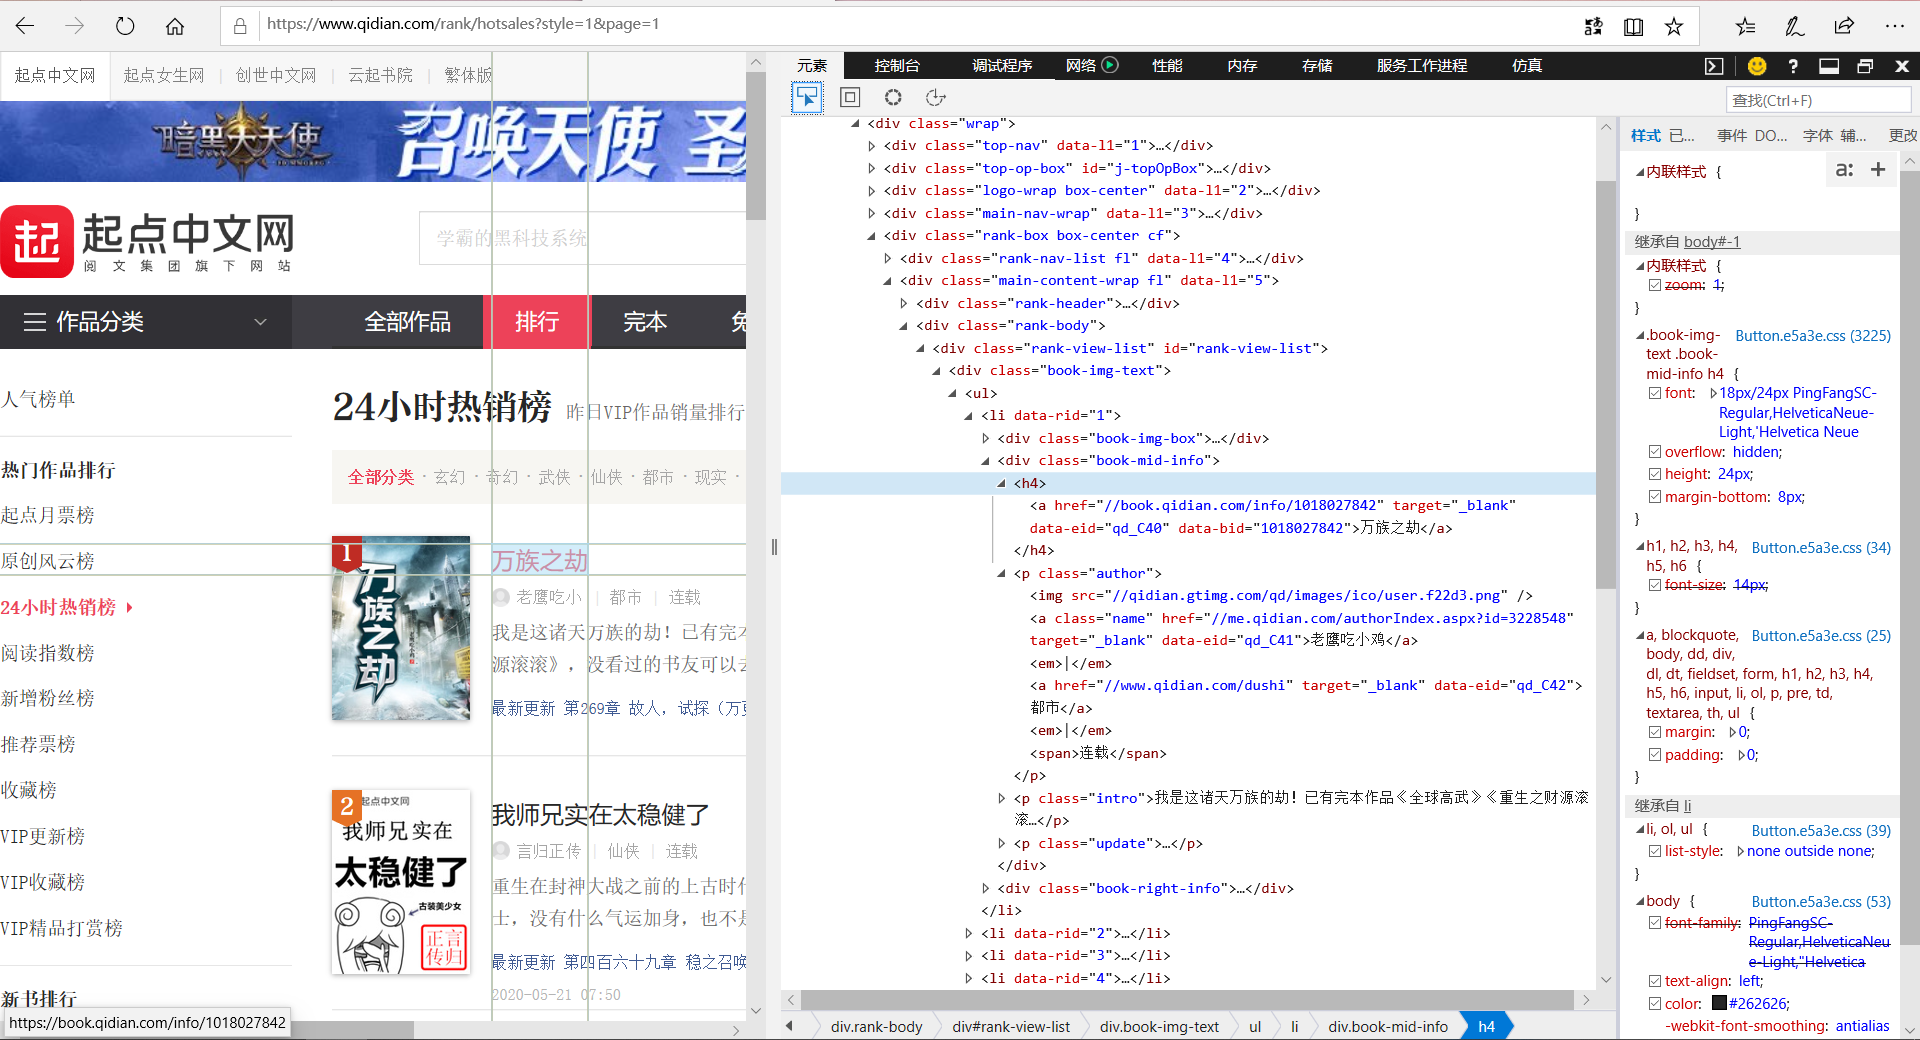The image size is (1920, 1040).
Task: Open browser settings ellipsis menu
Action: 1895,27
